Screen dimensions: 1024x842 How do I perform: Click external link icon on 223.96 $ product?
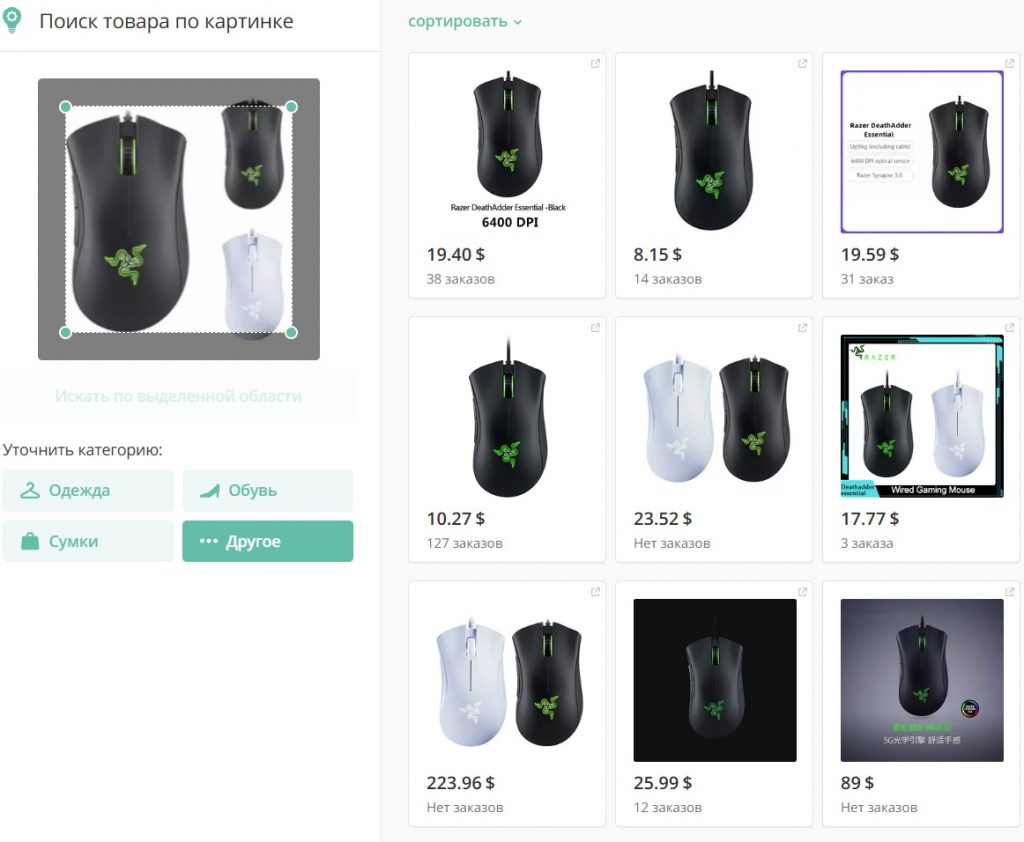click(595, 592)
